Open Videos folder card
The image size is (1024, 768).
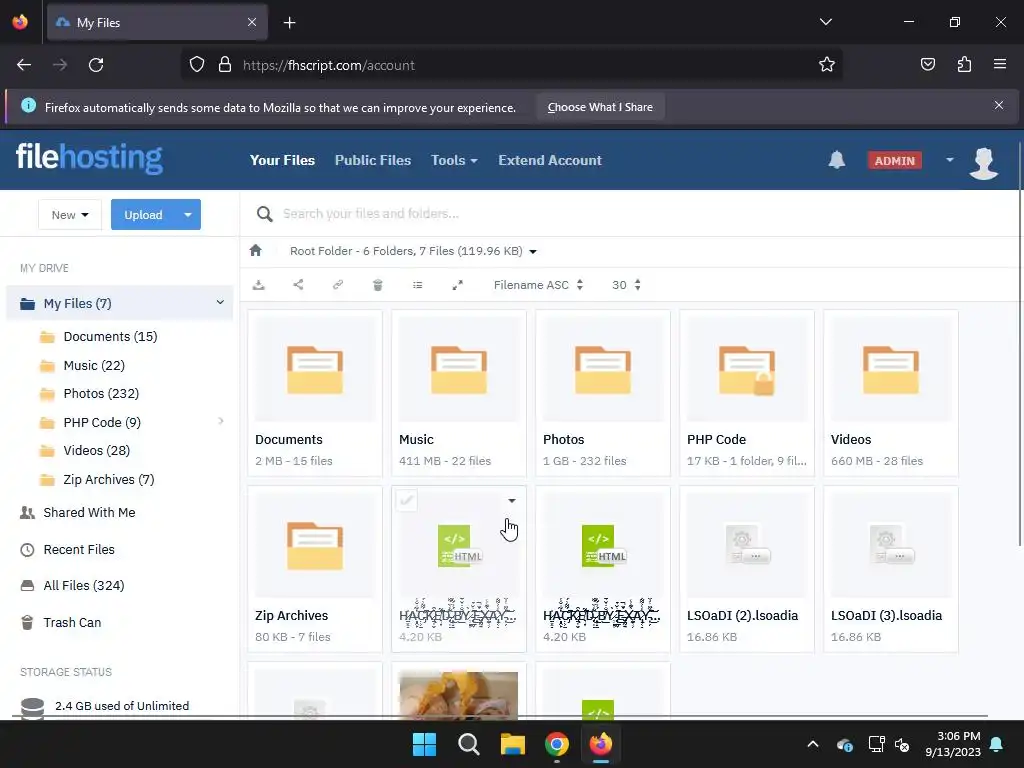tap(891, 392)
